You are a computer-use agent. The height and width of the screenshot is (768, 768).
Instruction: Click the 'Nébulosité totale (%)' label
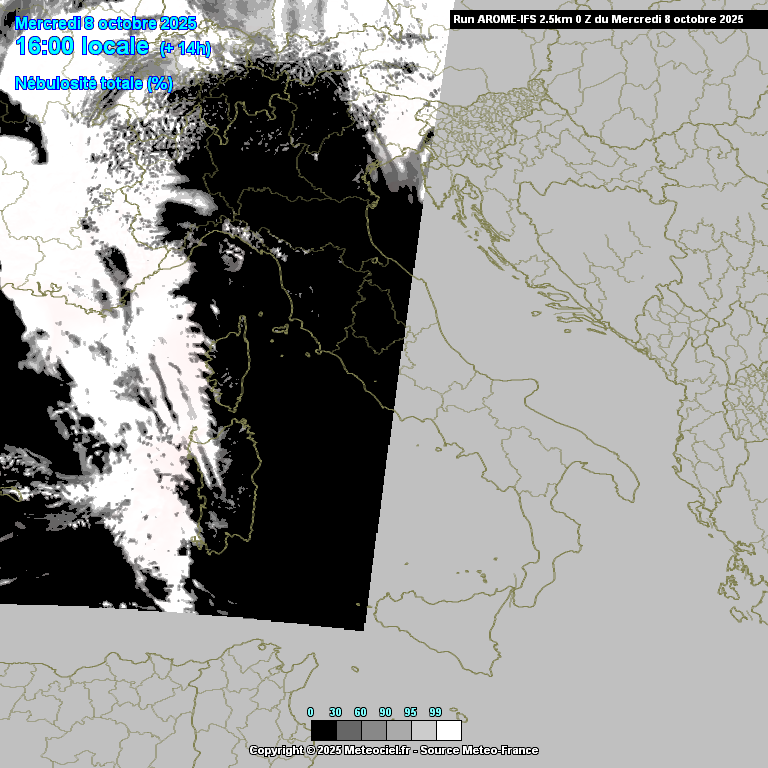click(94, 83)
